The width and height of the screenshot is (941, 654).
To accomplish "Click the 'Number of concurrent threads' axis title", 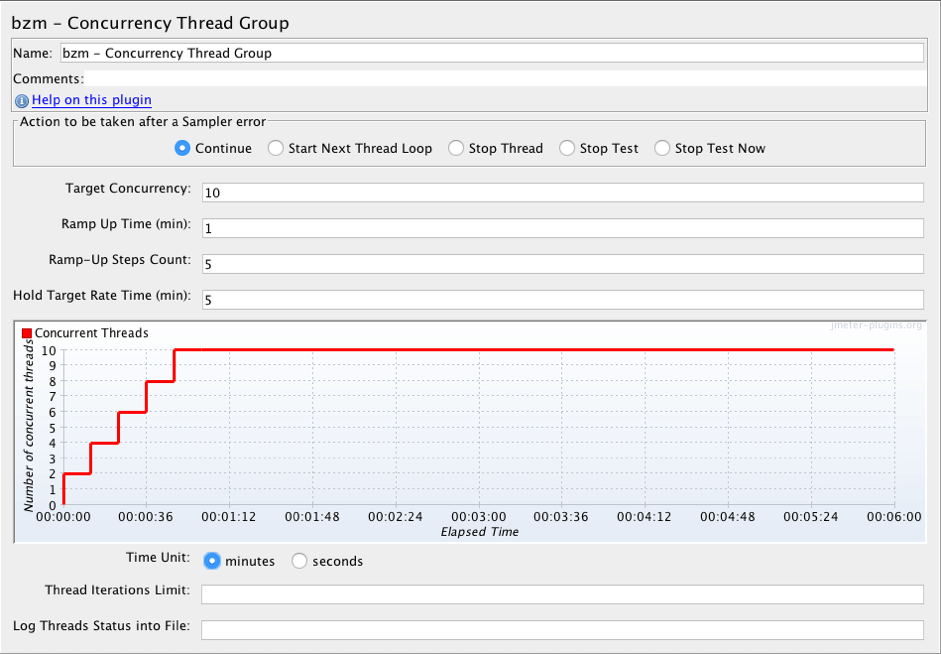I will tap(28, 425).
